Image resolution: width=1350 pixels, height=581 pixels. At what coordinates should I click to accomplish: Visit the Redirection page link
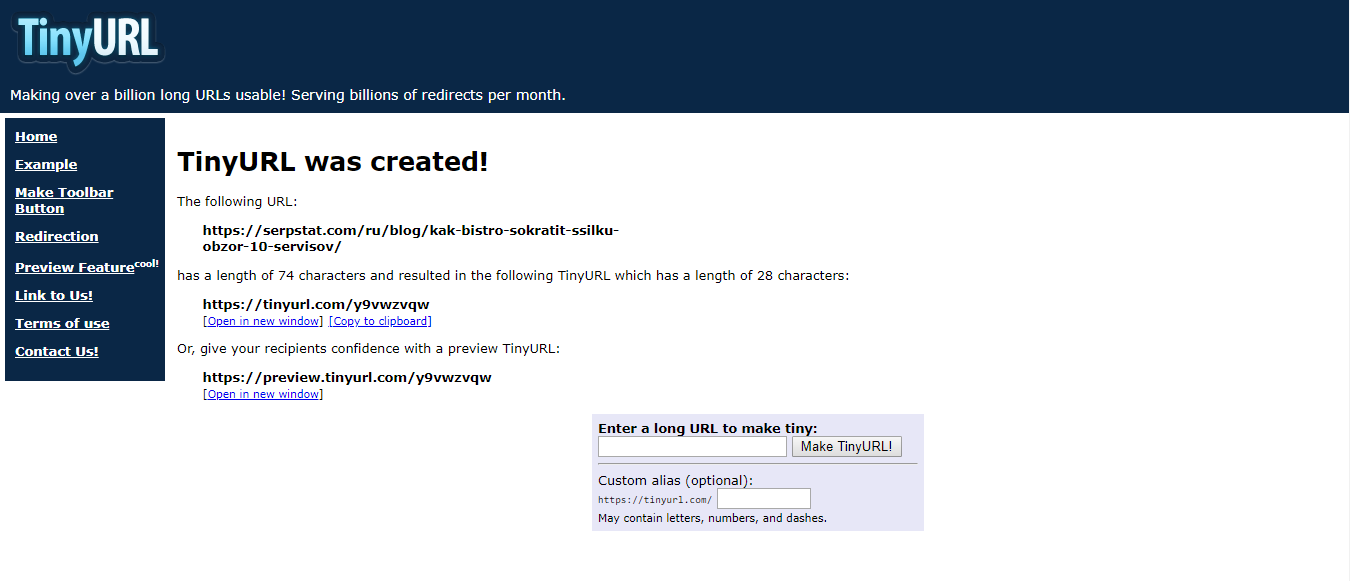[57, 237]
